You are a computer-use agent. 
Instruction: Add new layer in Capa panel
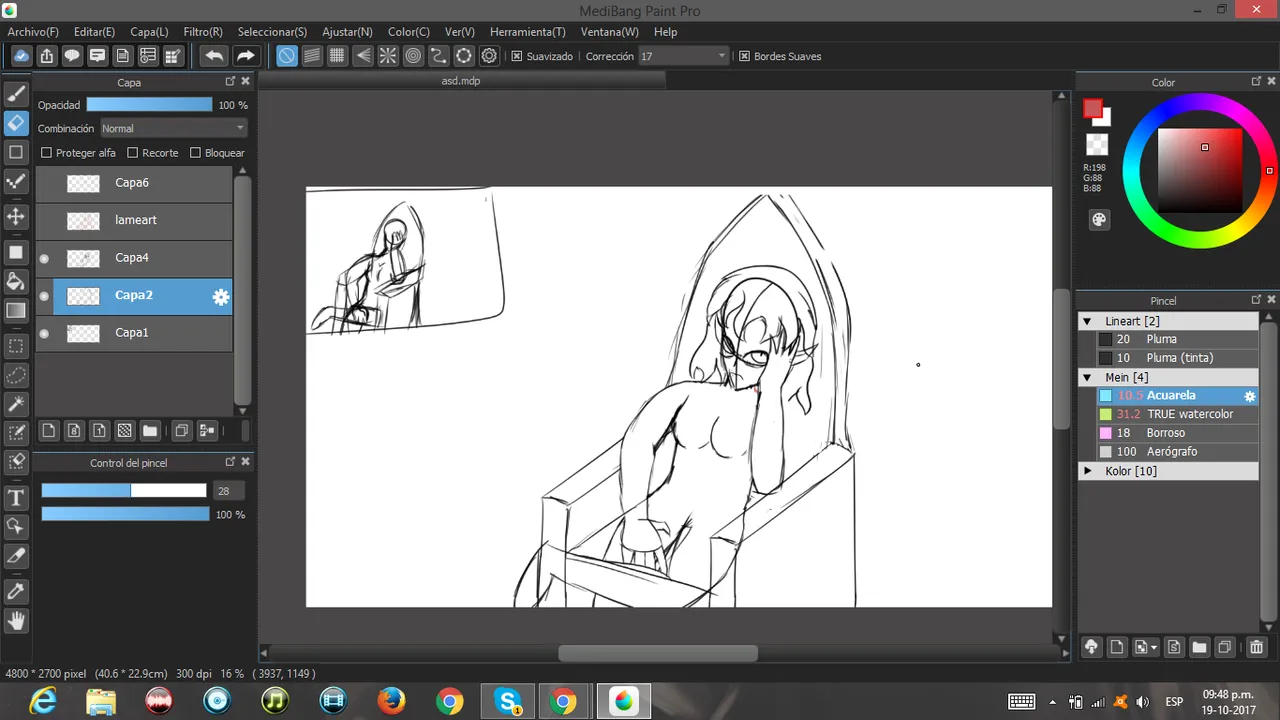tap(48, 431)
